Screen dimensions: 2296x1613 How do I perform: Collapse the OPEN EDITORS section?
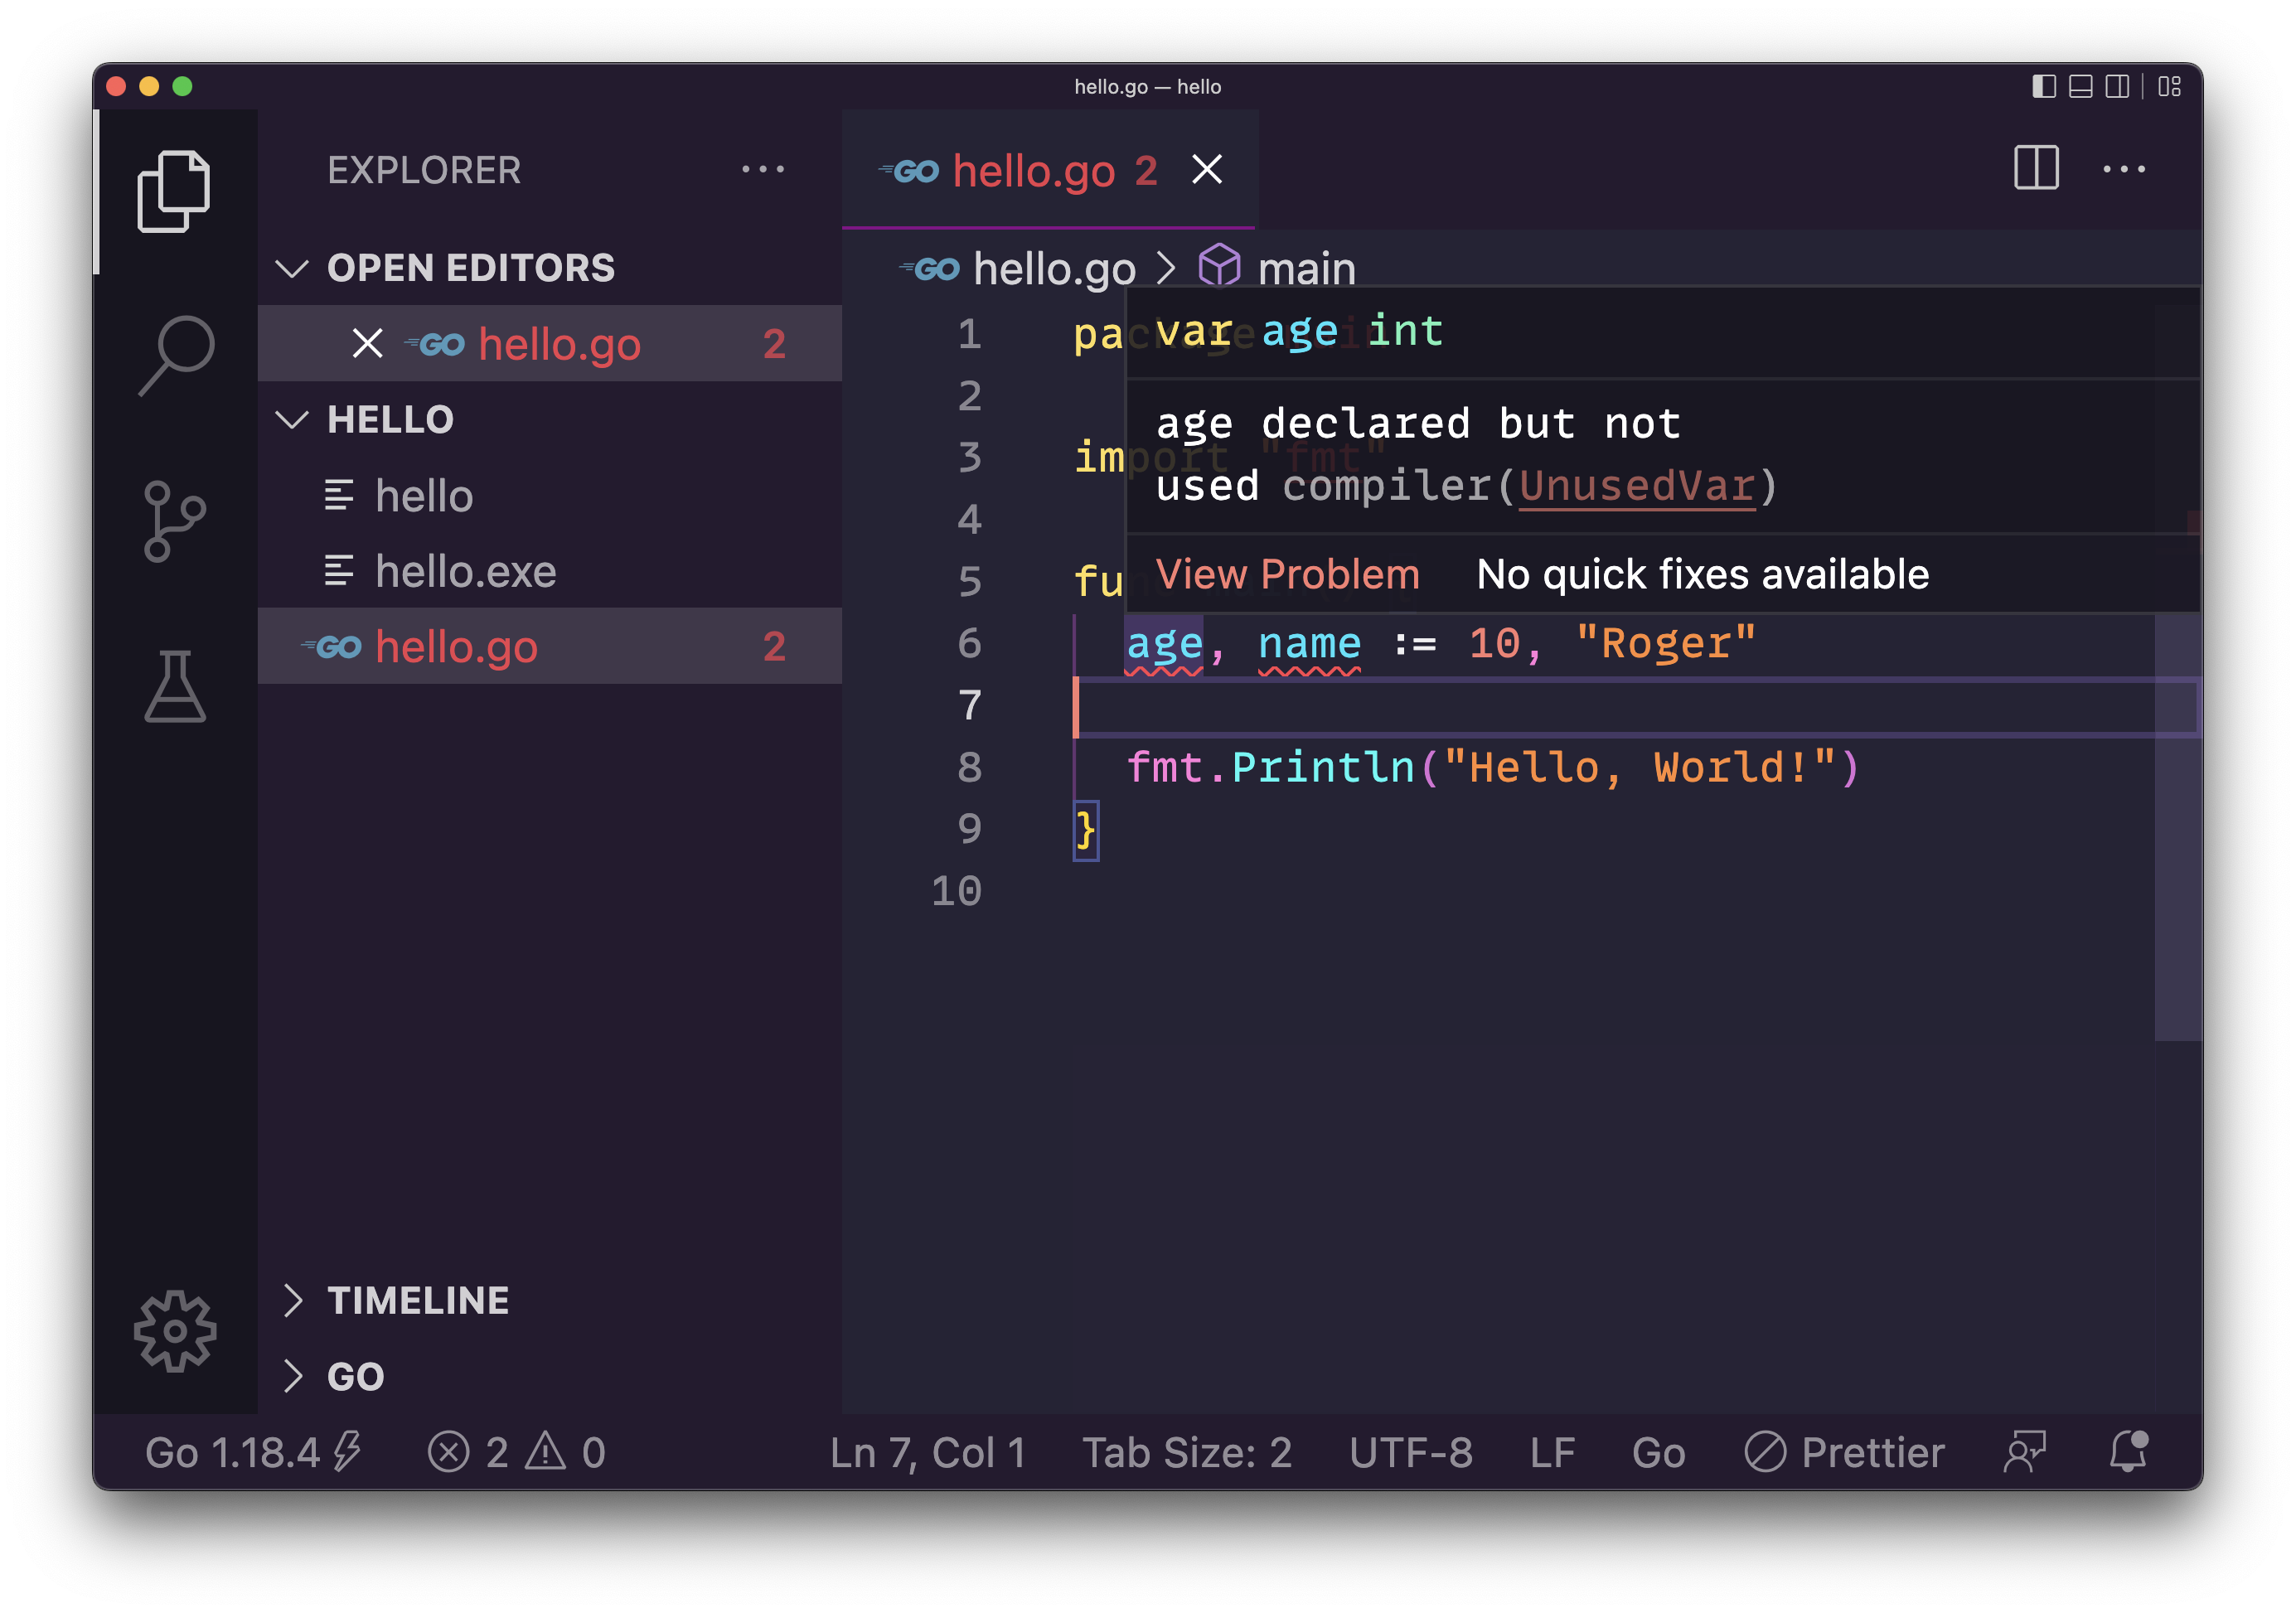pos(293,268)
